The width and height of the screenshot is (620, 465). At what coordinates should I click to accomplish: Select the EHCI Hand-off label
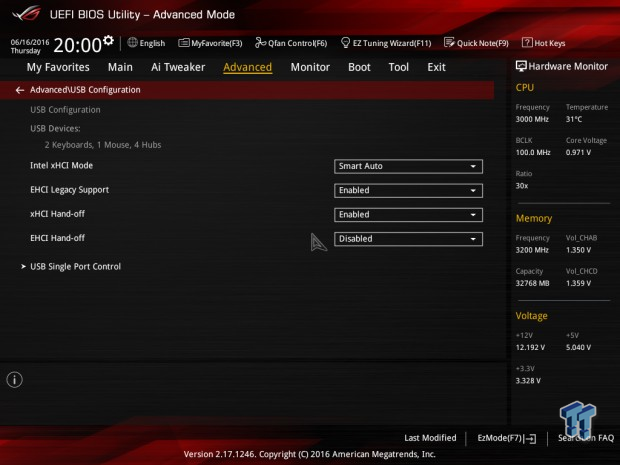point(57,238)
